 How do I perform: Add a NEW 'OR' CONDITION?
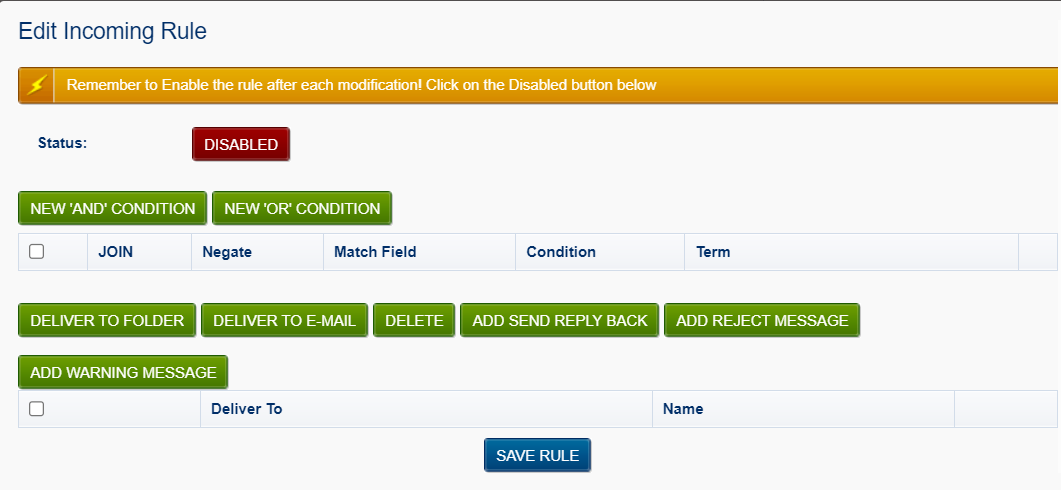[x=302, y=208]
